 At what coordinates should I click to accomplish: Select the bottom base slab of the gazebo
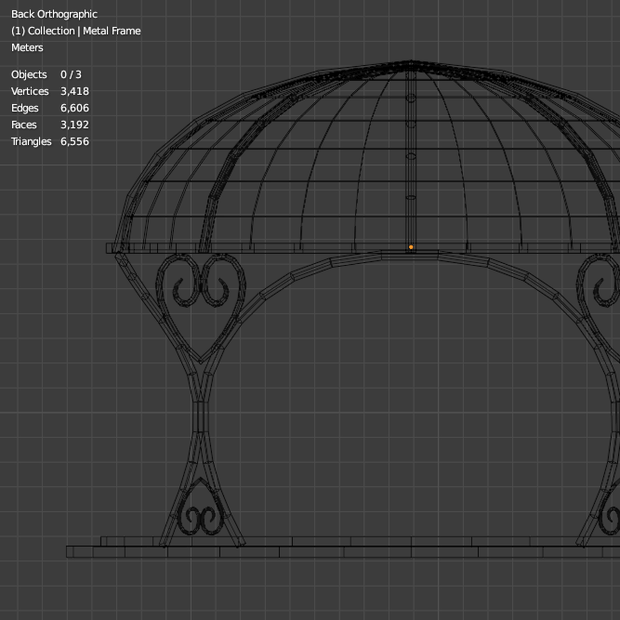(343, 552)
